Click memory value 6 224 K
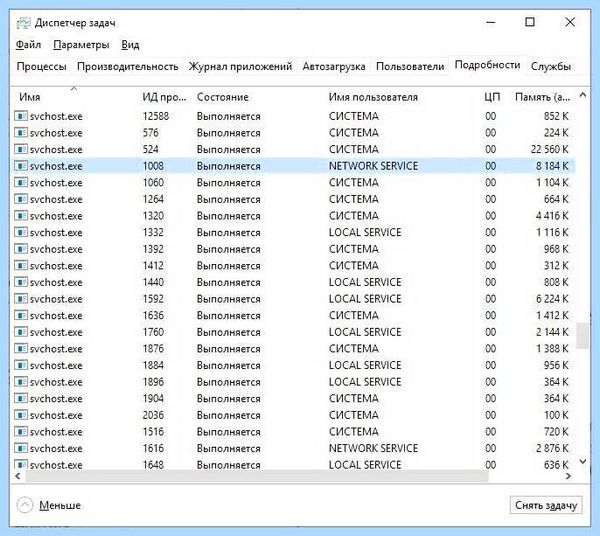 point(552,298)
